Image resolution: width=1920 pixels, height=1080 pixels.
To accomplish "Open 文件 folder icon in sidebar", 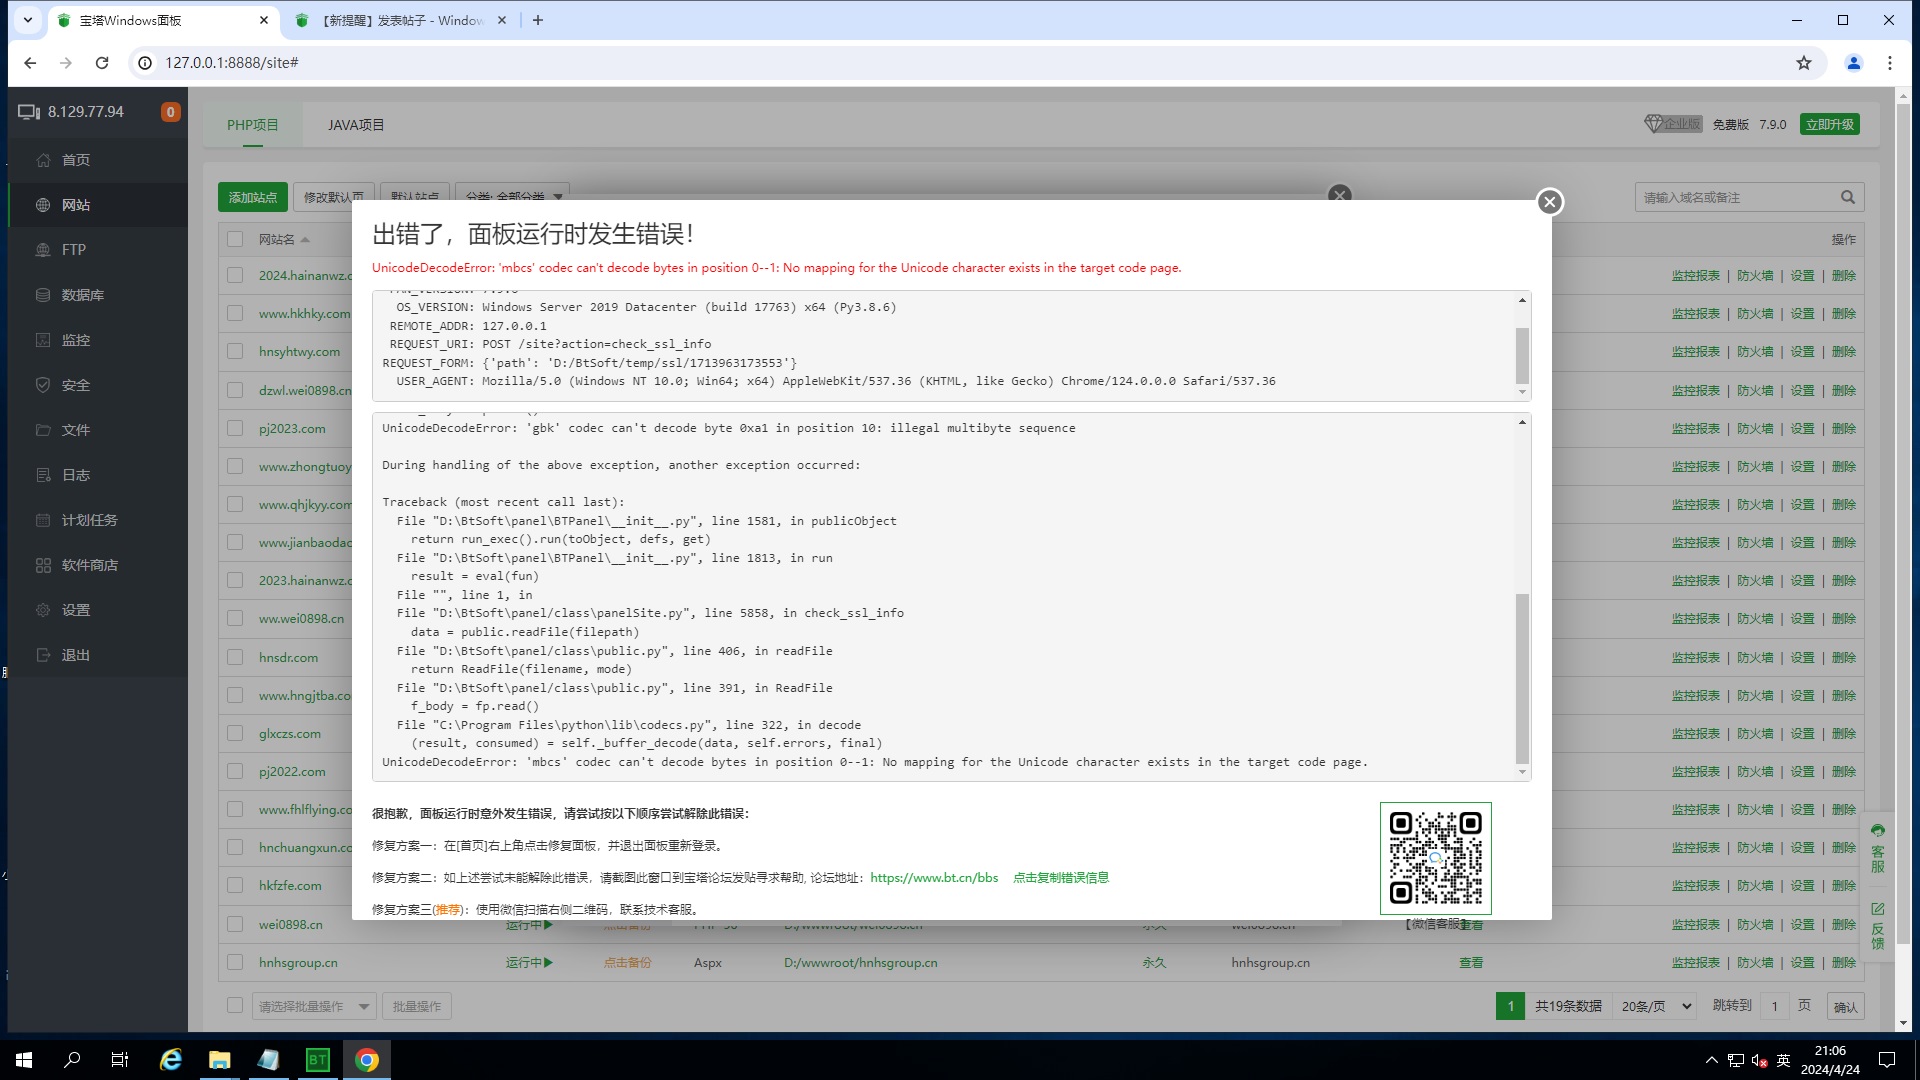I will coord(43,430).
